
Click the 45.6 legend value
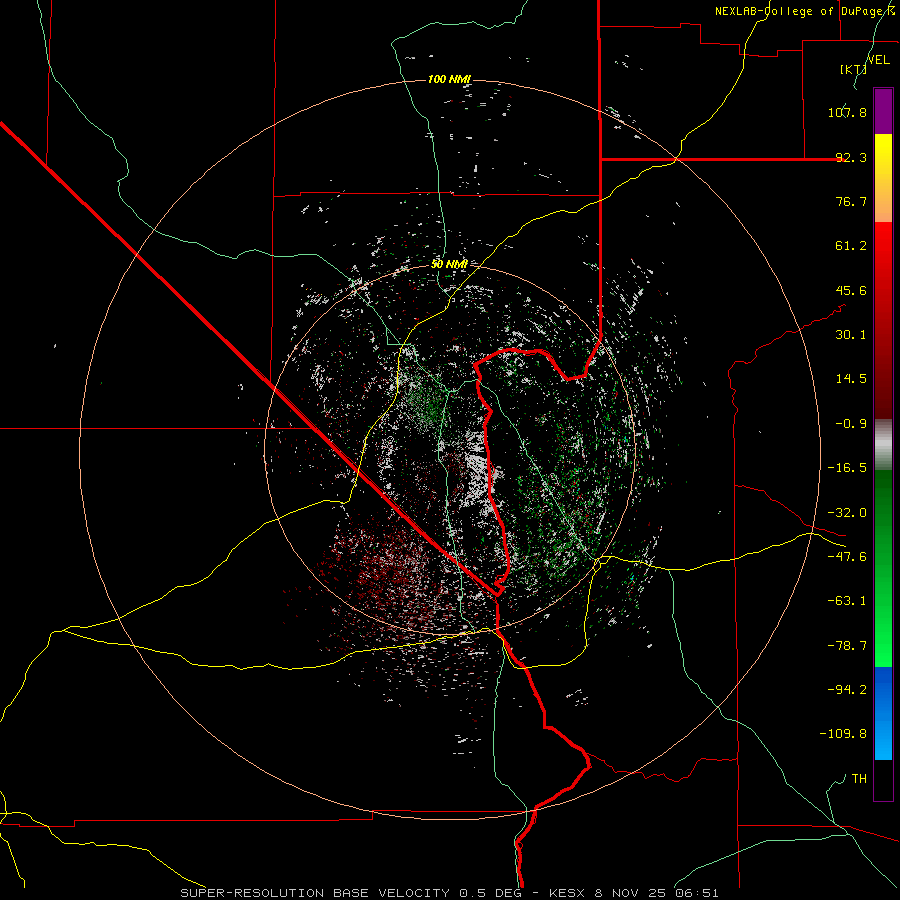tap(851, 290)
